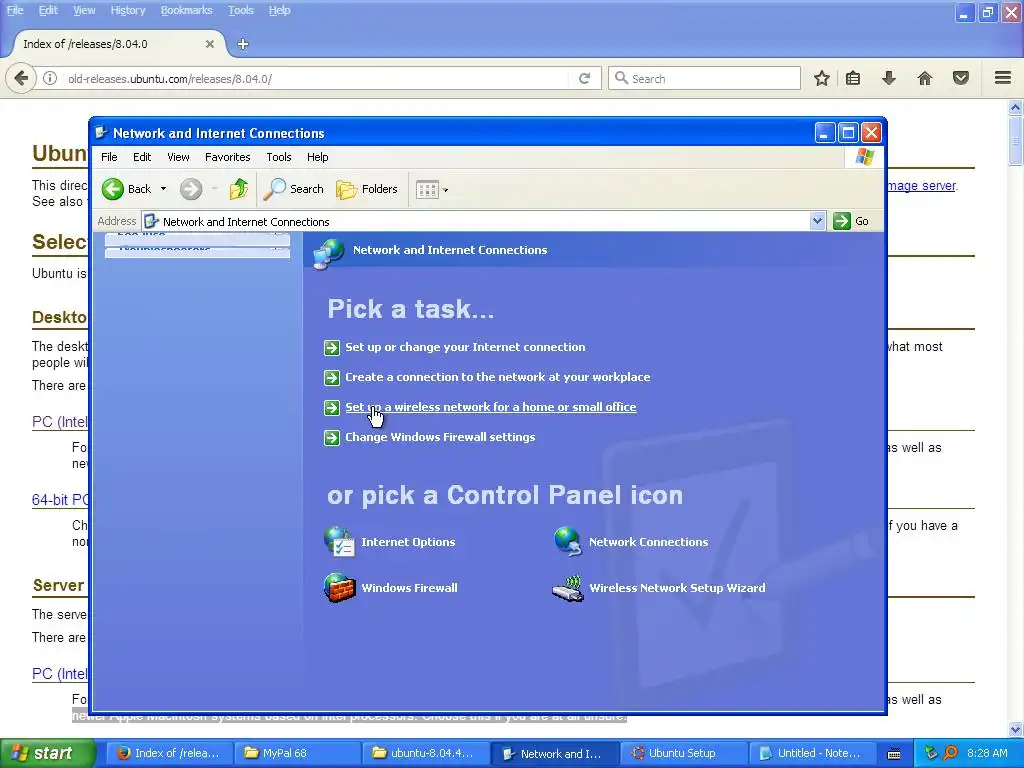The width and height of the screenshot is (1024, 768).
Task: Click the site information icon in URL bar
Action: [x=50, y=79]
